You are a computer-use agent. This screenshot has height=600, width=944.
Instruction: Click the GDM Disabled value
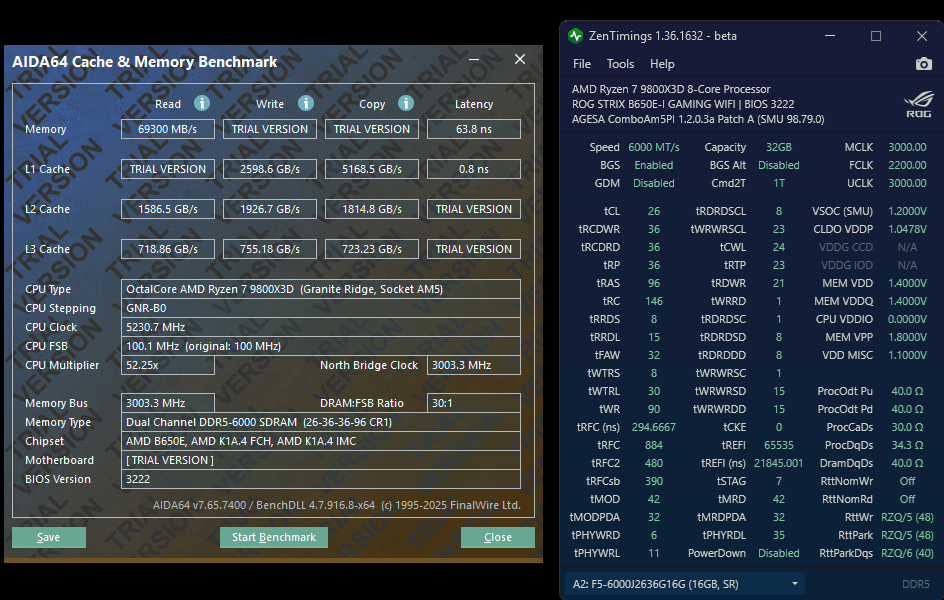click(x=654, y=183)
